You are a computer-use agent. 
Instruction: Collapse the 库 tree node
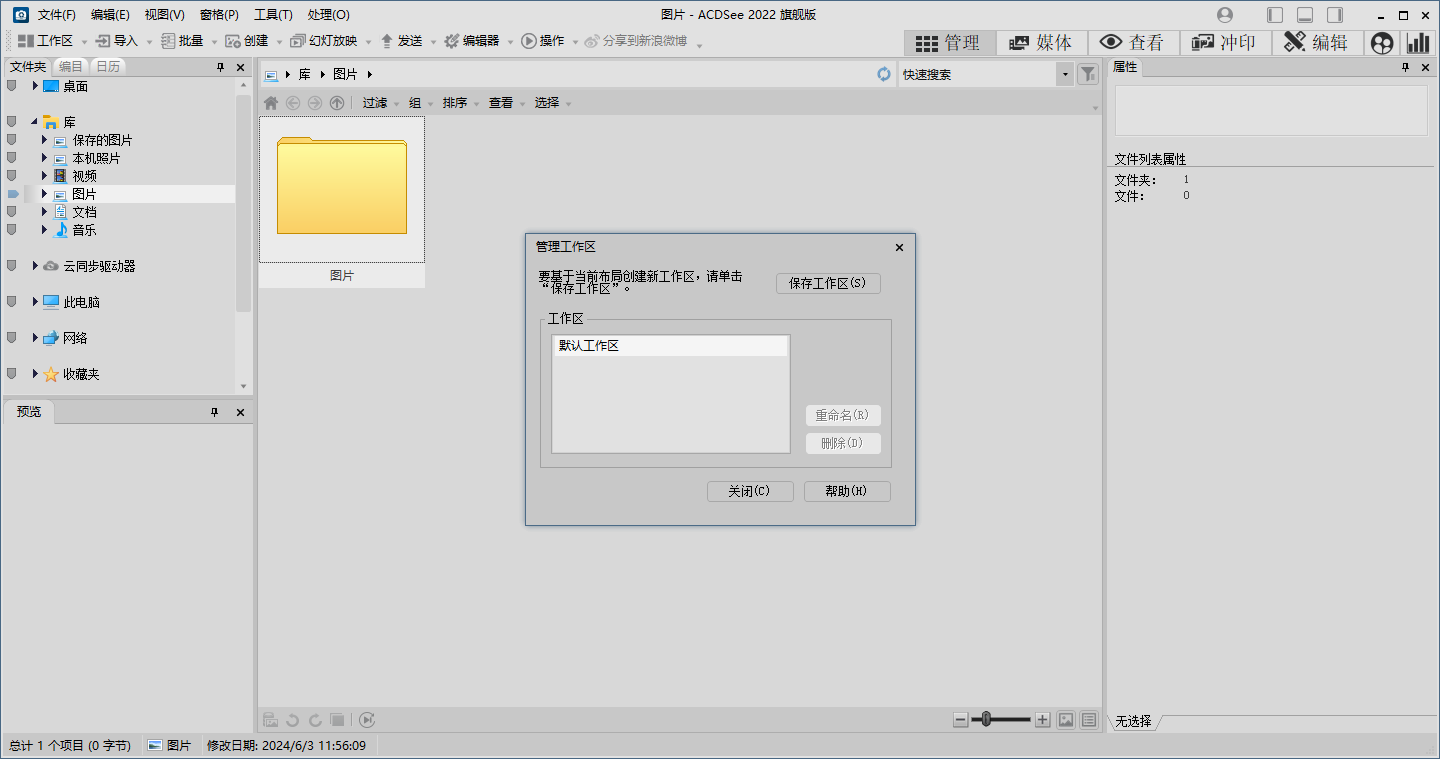click(x=35, y=122)
